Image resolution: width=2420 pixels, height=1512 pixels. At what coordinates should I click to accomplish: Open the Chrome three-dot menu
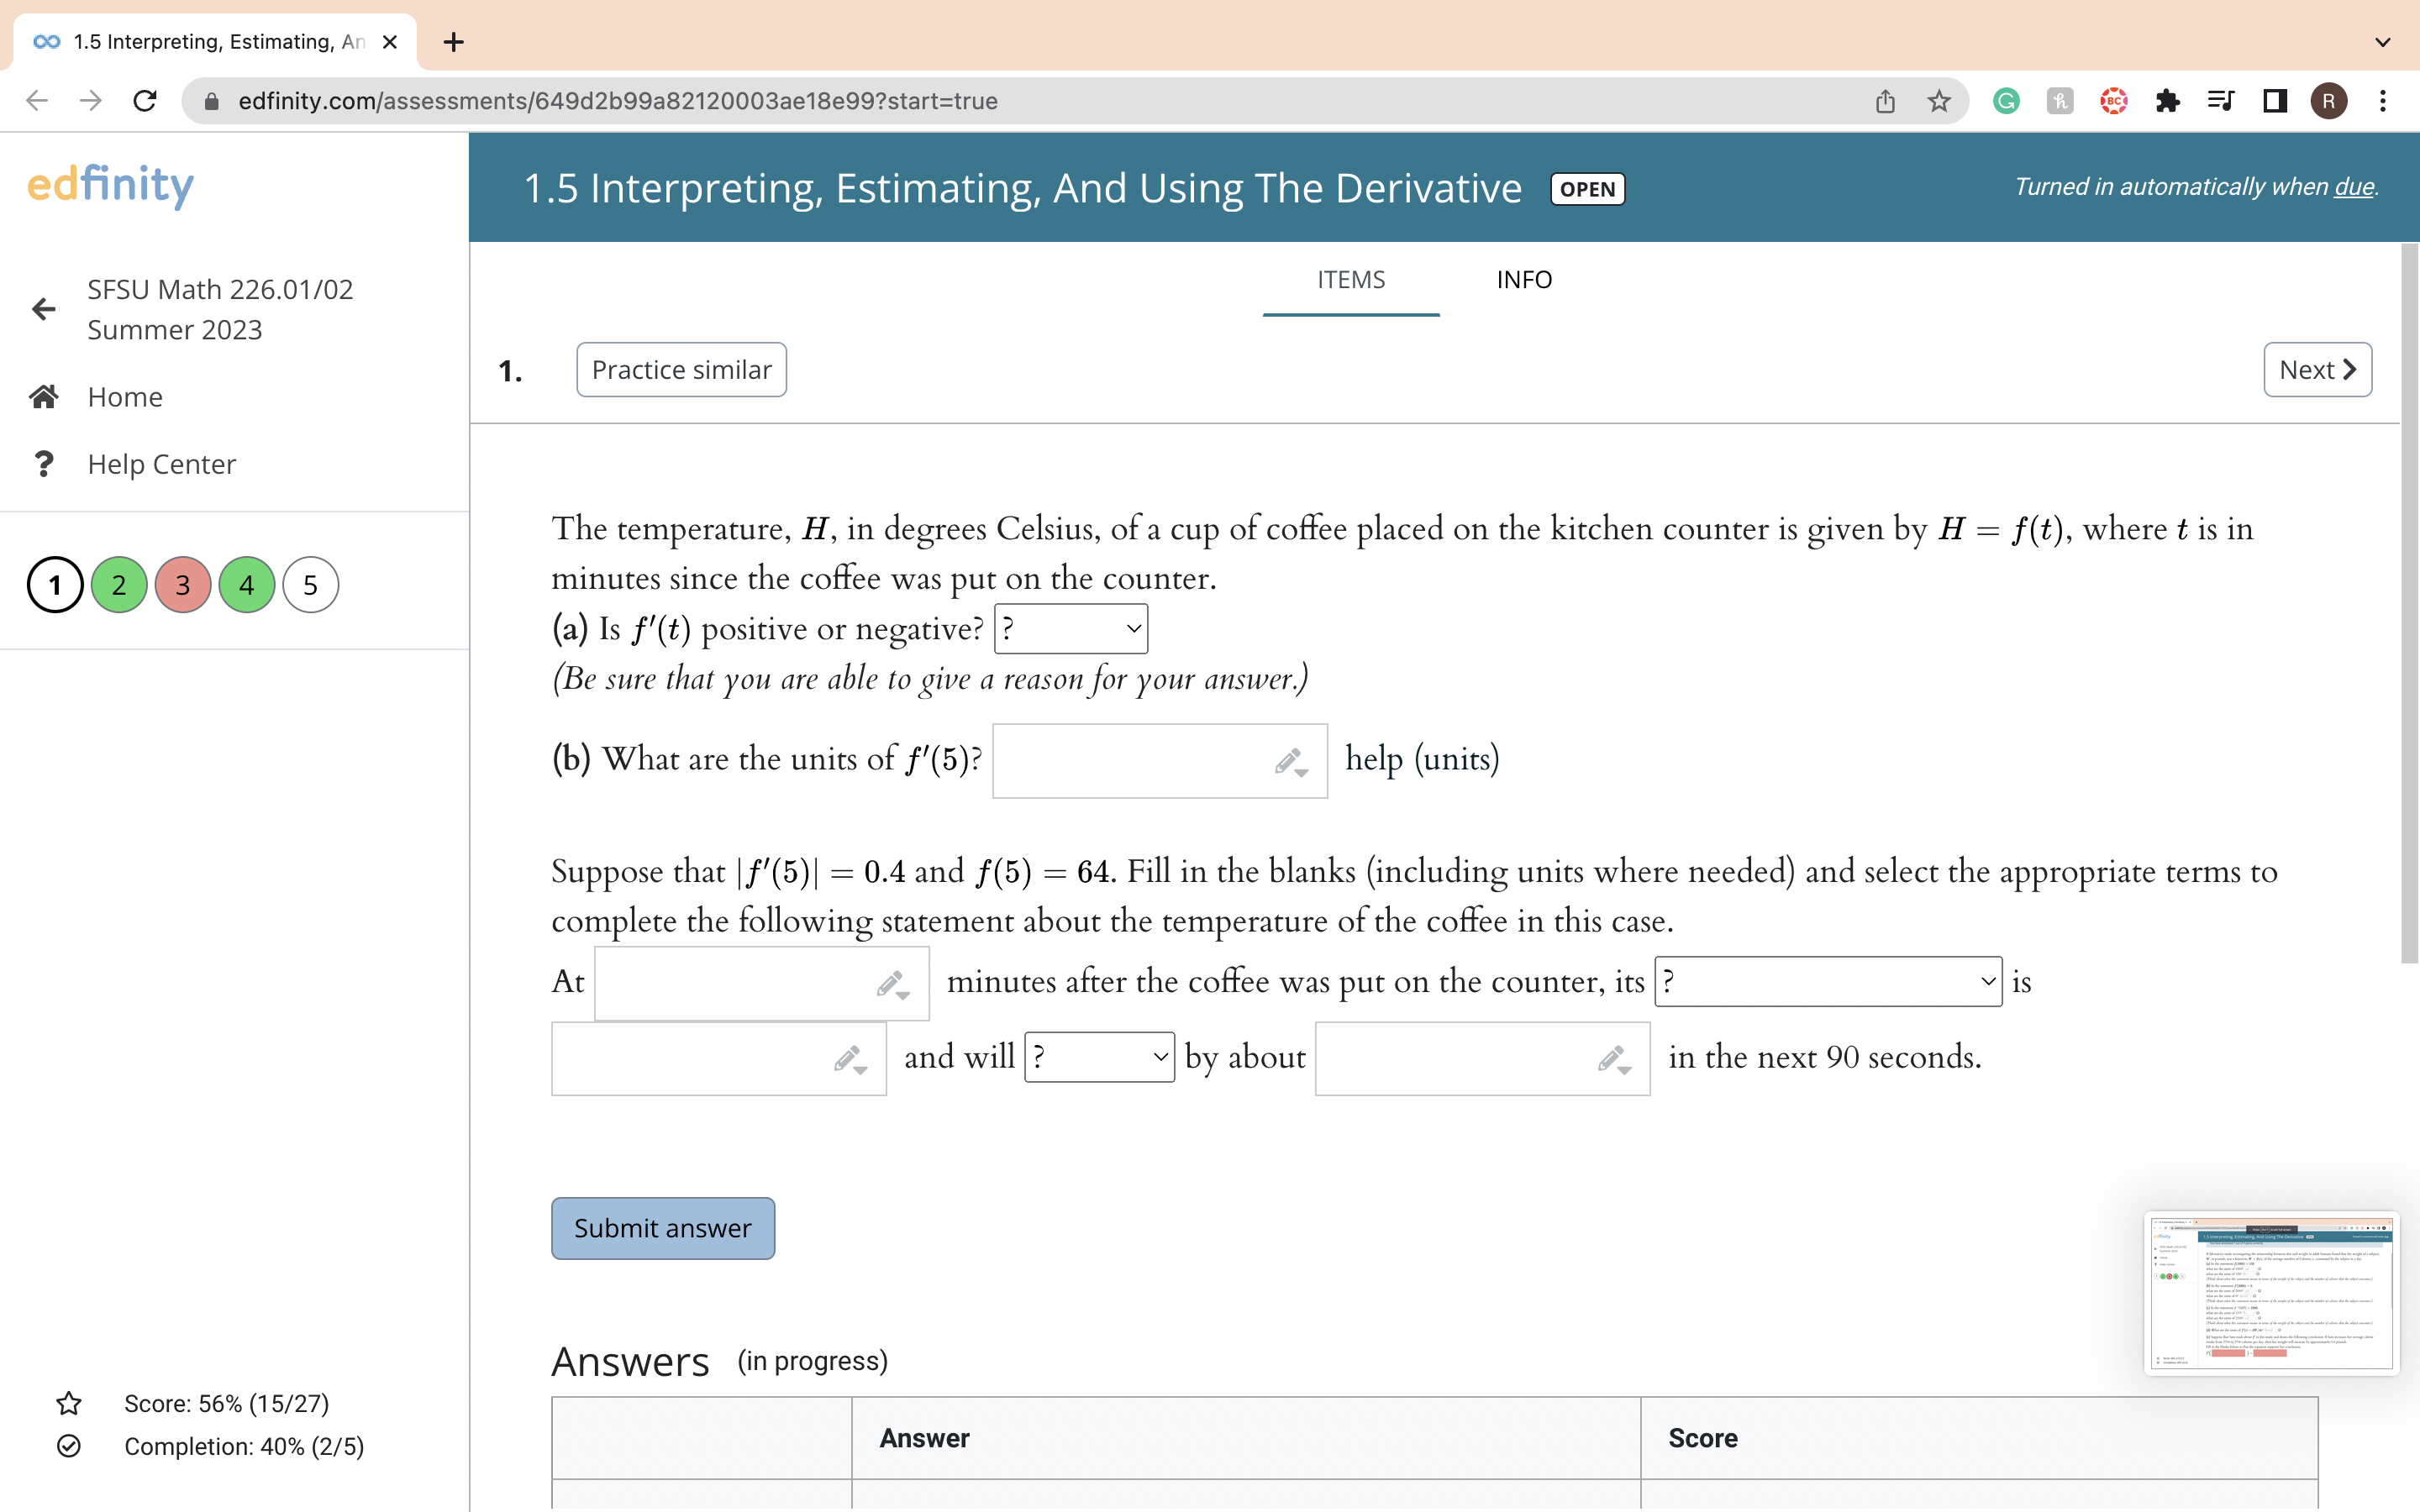pyautogui.click(x=2383, y=100)
